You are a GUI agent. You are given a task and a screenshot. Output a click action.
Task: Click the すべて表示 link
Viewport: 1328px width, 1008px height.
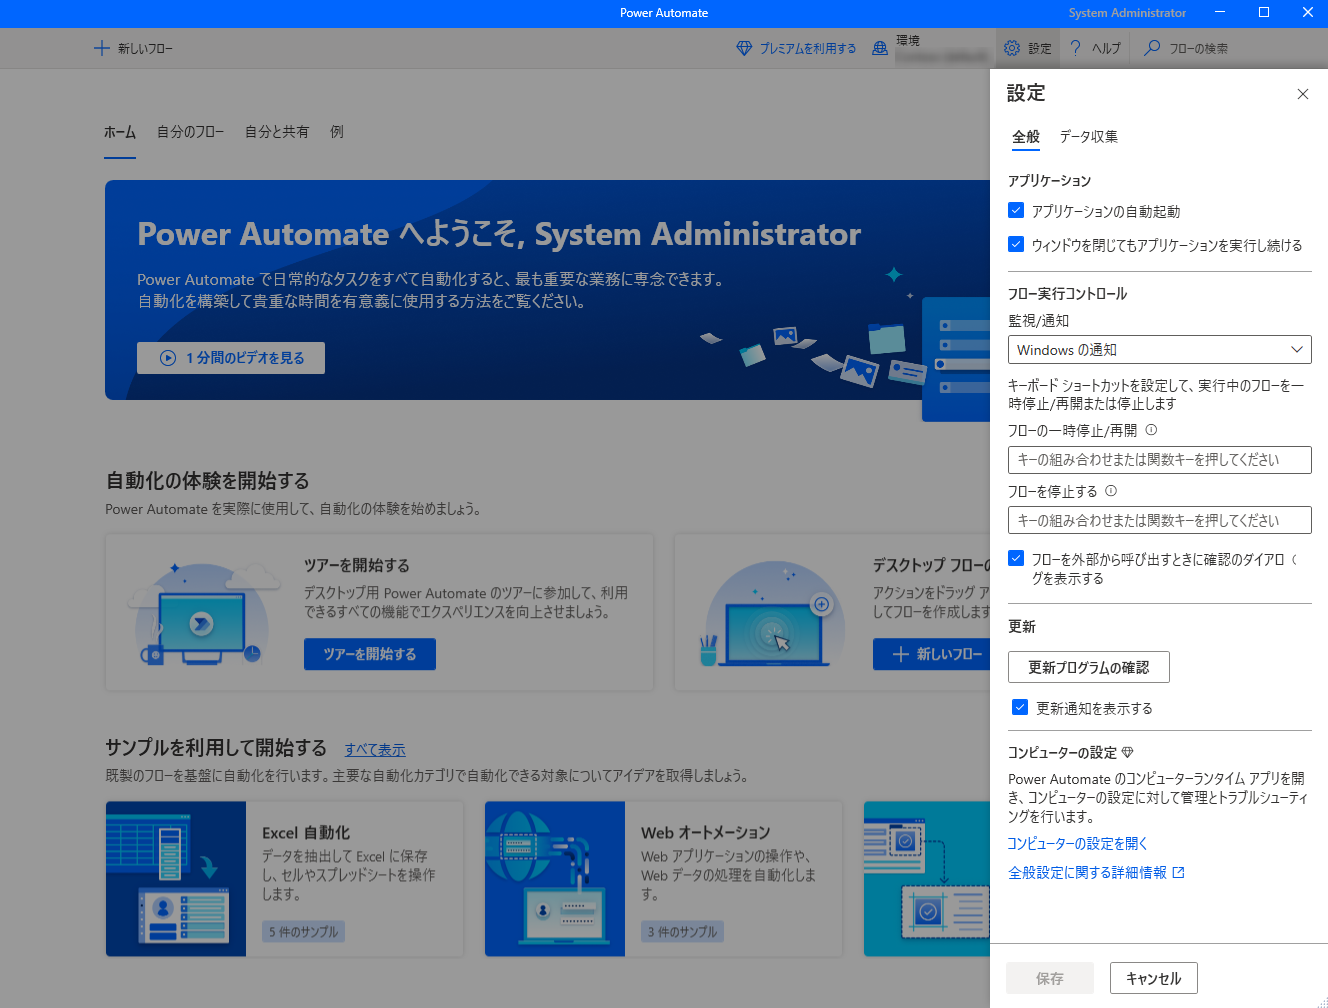coord(375,750)
